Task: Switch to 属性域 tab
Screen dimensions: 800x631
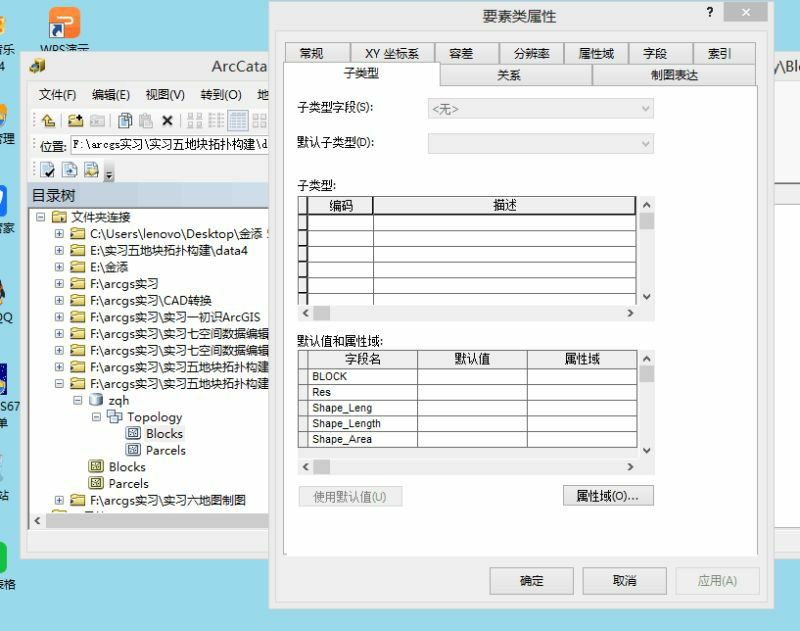Action: pos(596,53)
